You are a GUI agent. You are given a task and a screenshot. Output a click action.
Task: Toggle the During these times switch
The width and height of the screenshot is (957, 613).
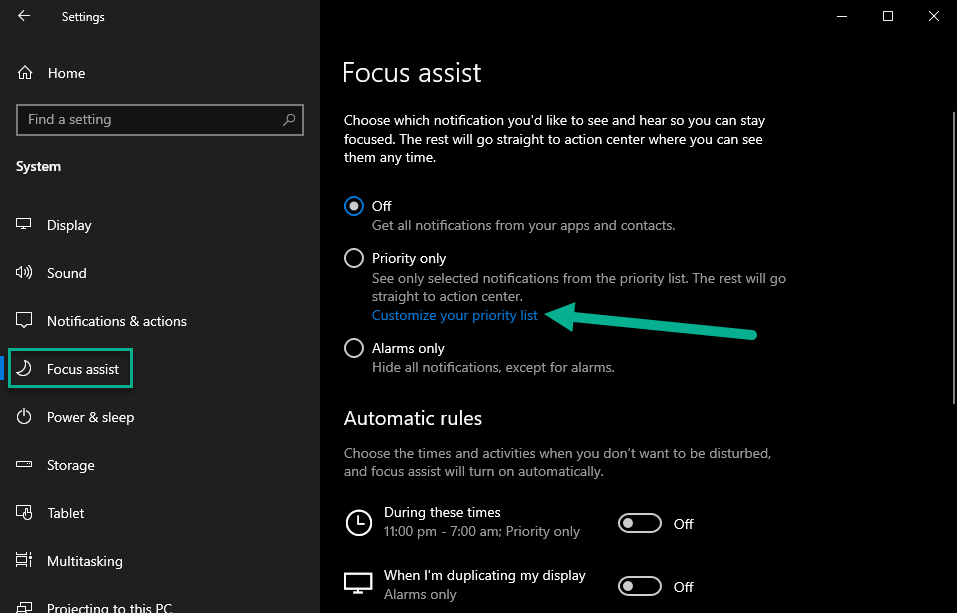[x=640, y=523]
